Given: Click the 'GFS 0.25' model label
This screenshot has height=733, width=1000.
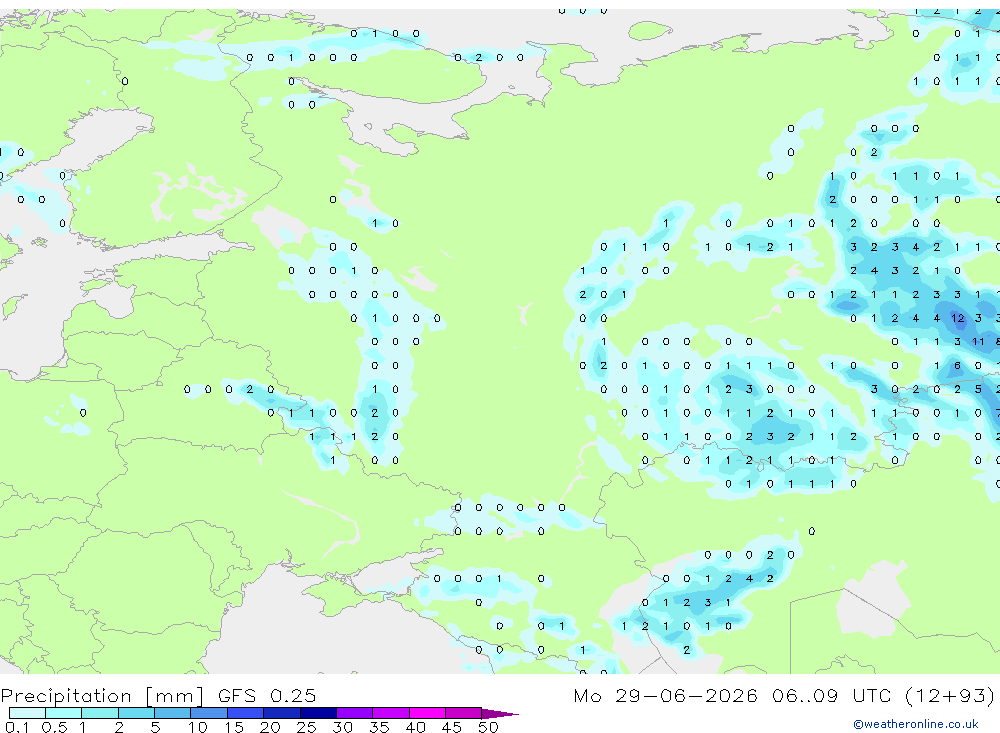Looking at the screenshot, I should tap(267, 695).
